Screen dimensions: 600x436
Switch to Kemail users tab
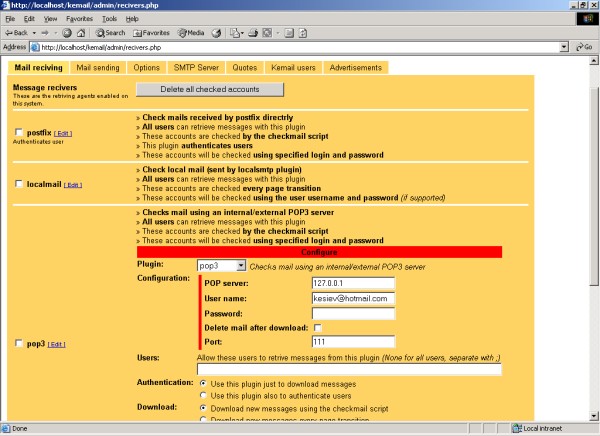coord(293,68)
